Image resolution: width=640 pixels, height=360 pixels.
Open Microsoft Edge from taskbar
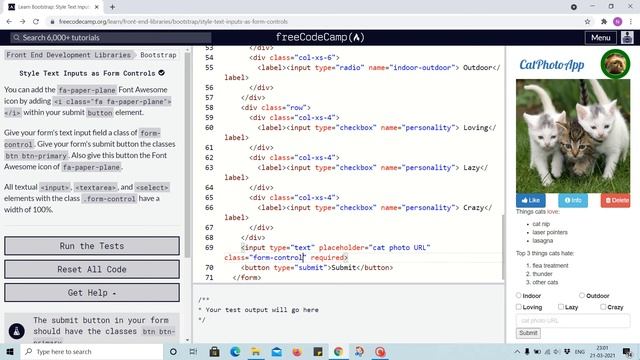point(235,351)
